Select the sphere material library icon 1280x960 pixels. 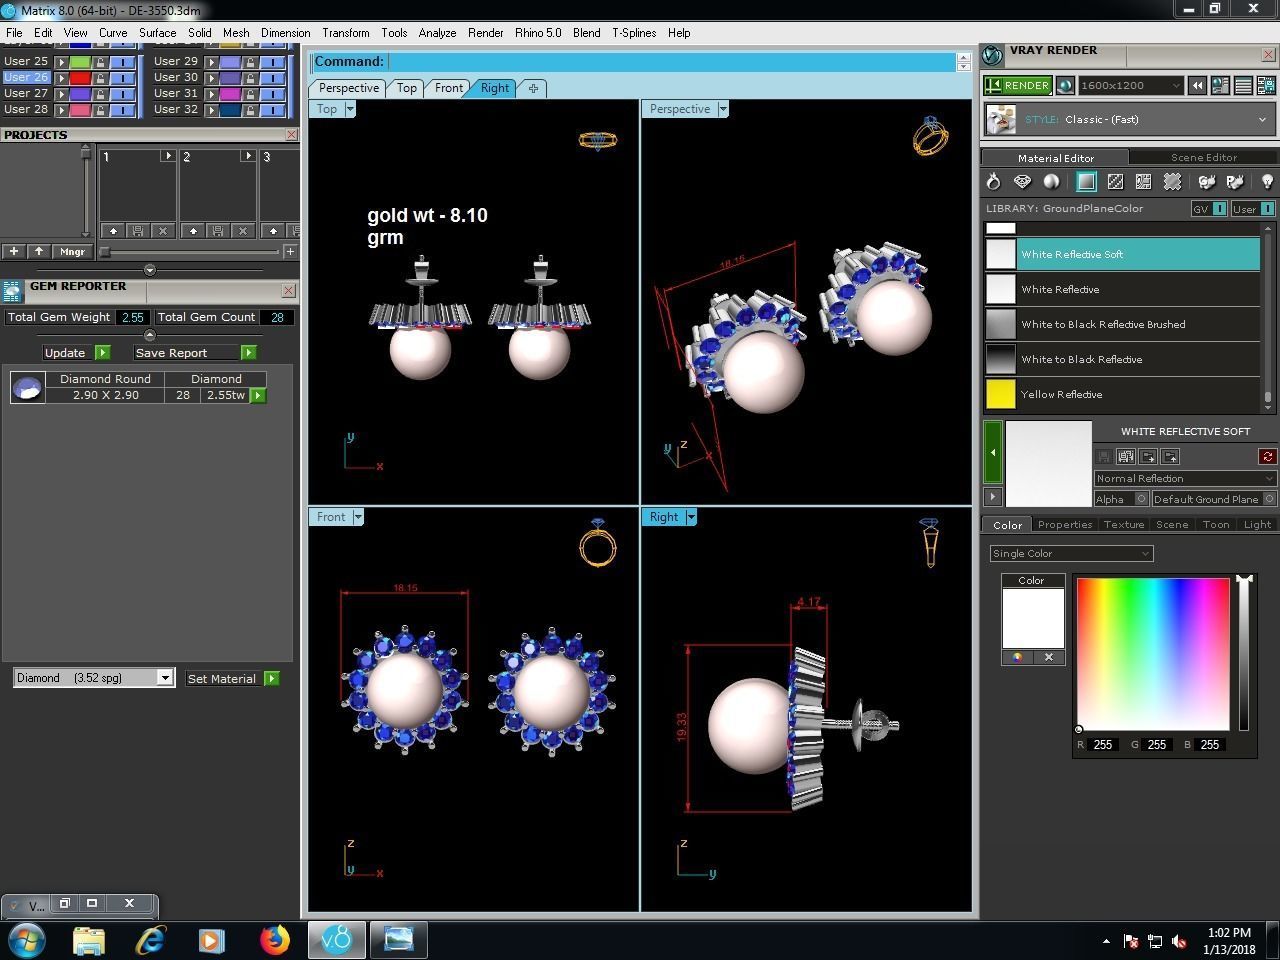1051,182
